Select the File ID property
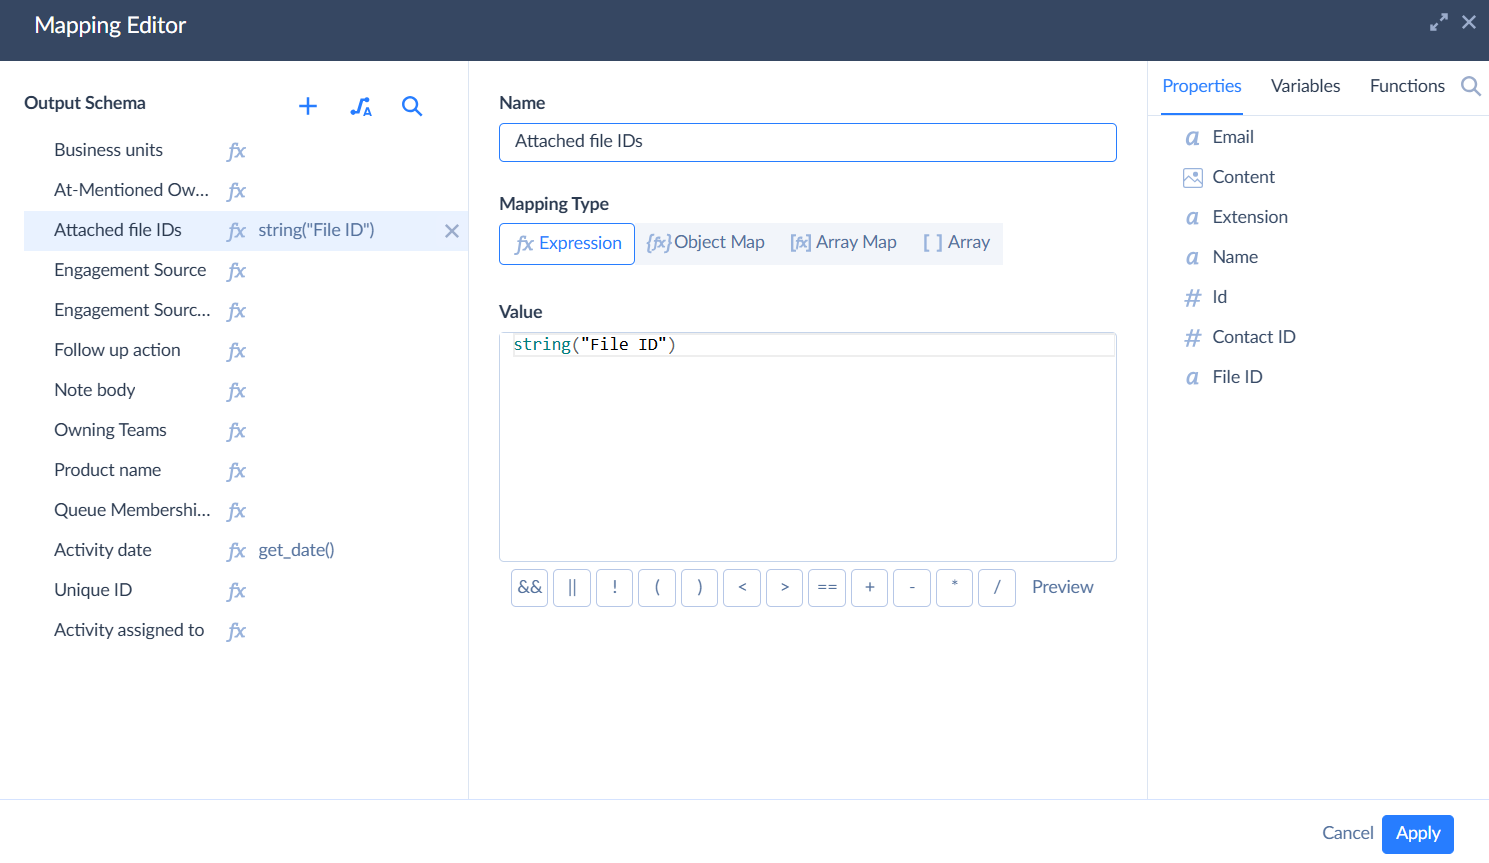The width and height of the screenshot is (1489, 863). [x=1237, y=377]
